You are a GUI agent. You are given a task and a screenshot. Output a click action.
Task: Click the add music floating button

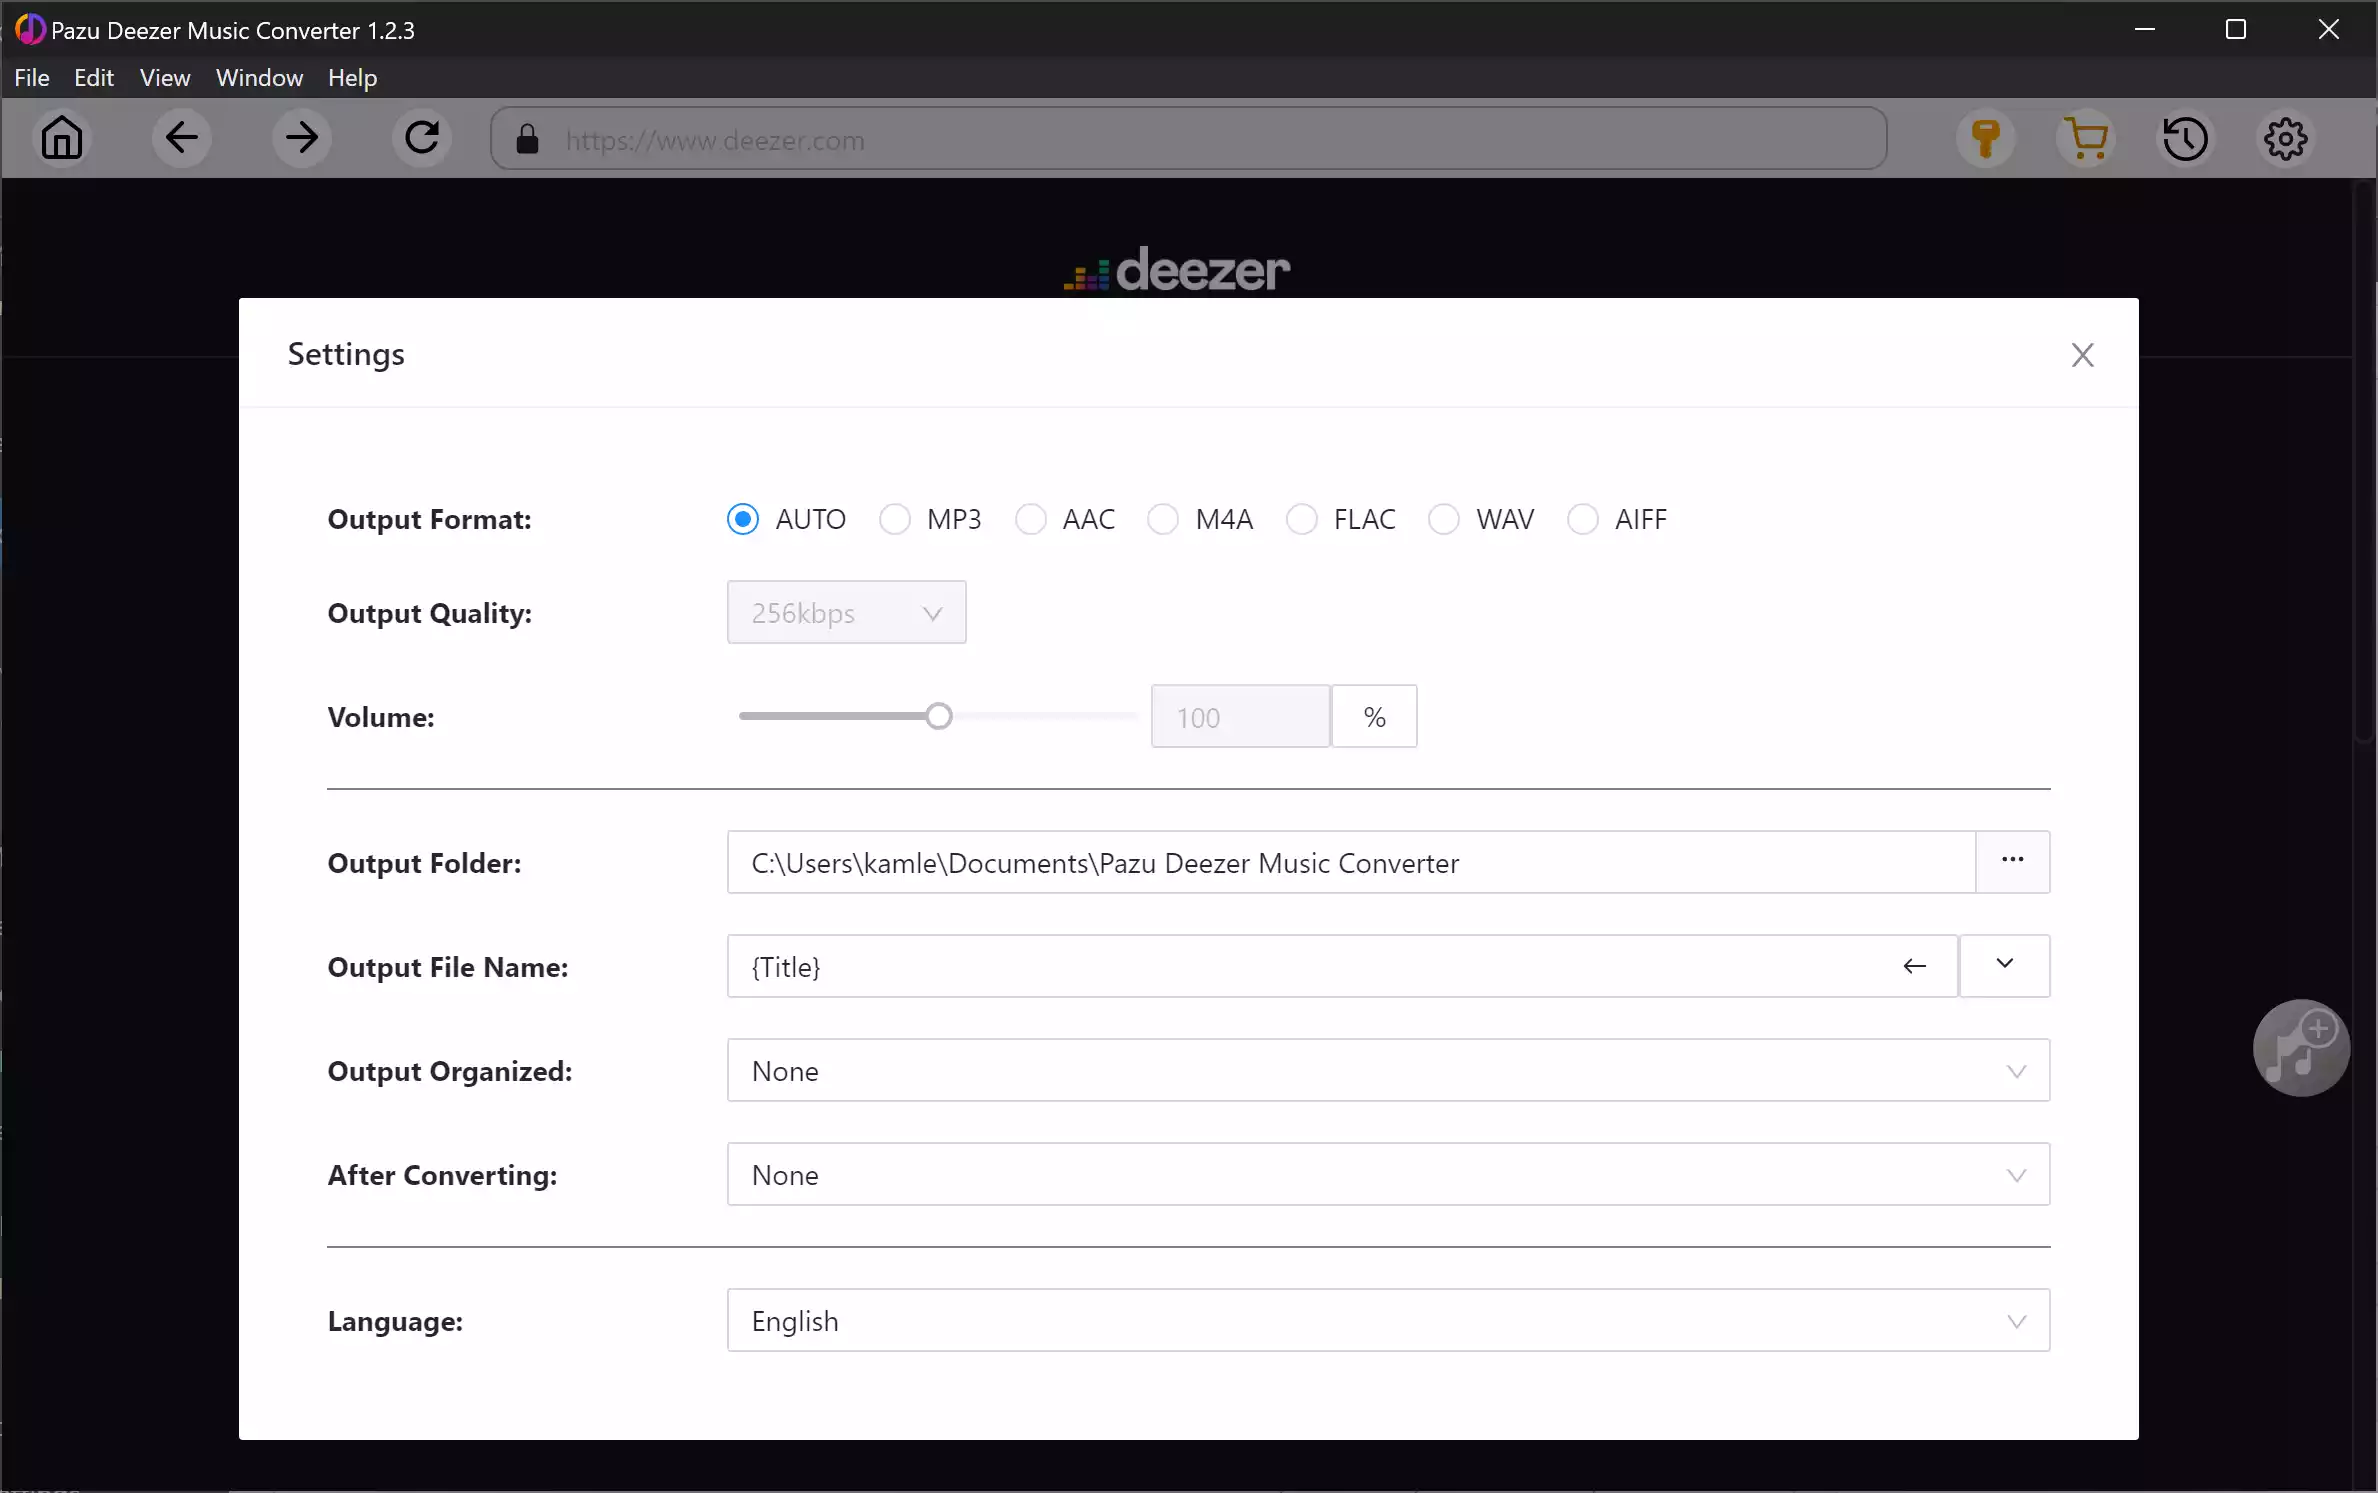pyautogui.click(x=2301, y=1048)
